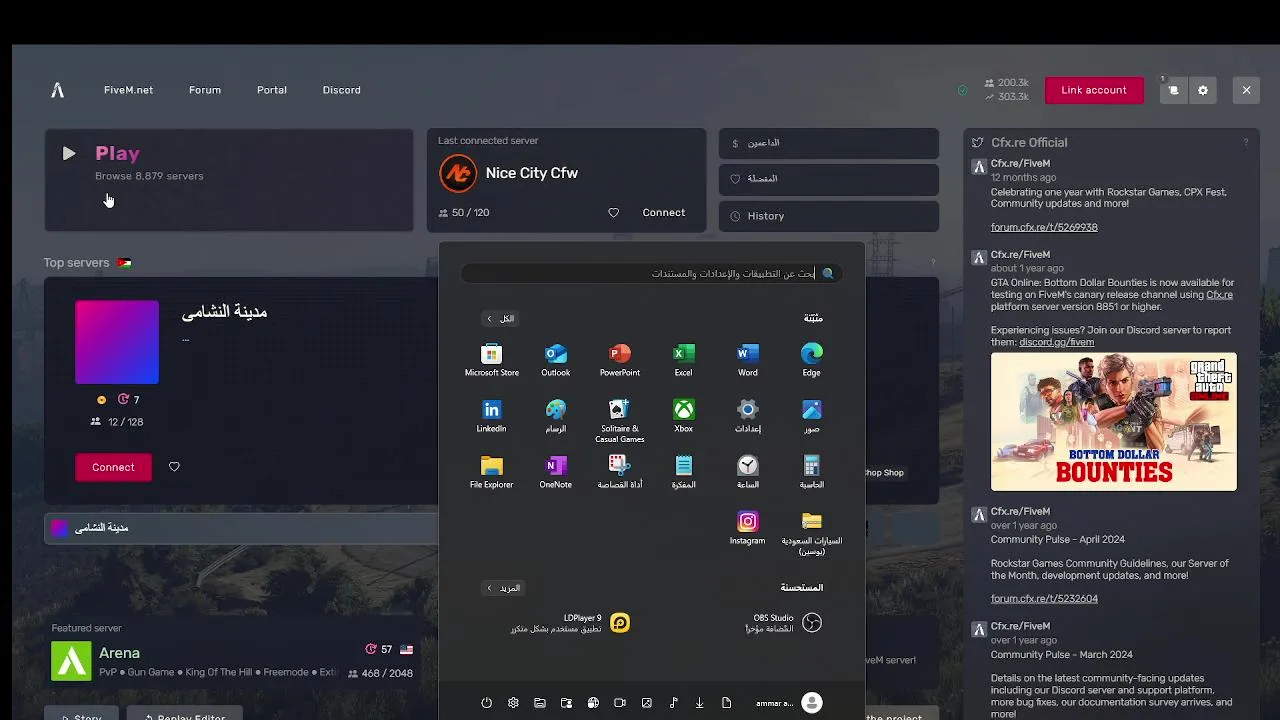
Task: Favorite the مدينة النشامى server with heart
Action: [174, 467]
